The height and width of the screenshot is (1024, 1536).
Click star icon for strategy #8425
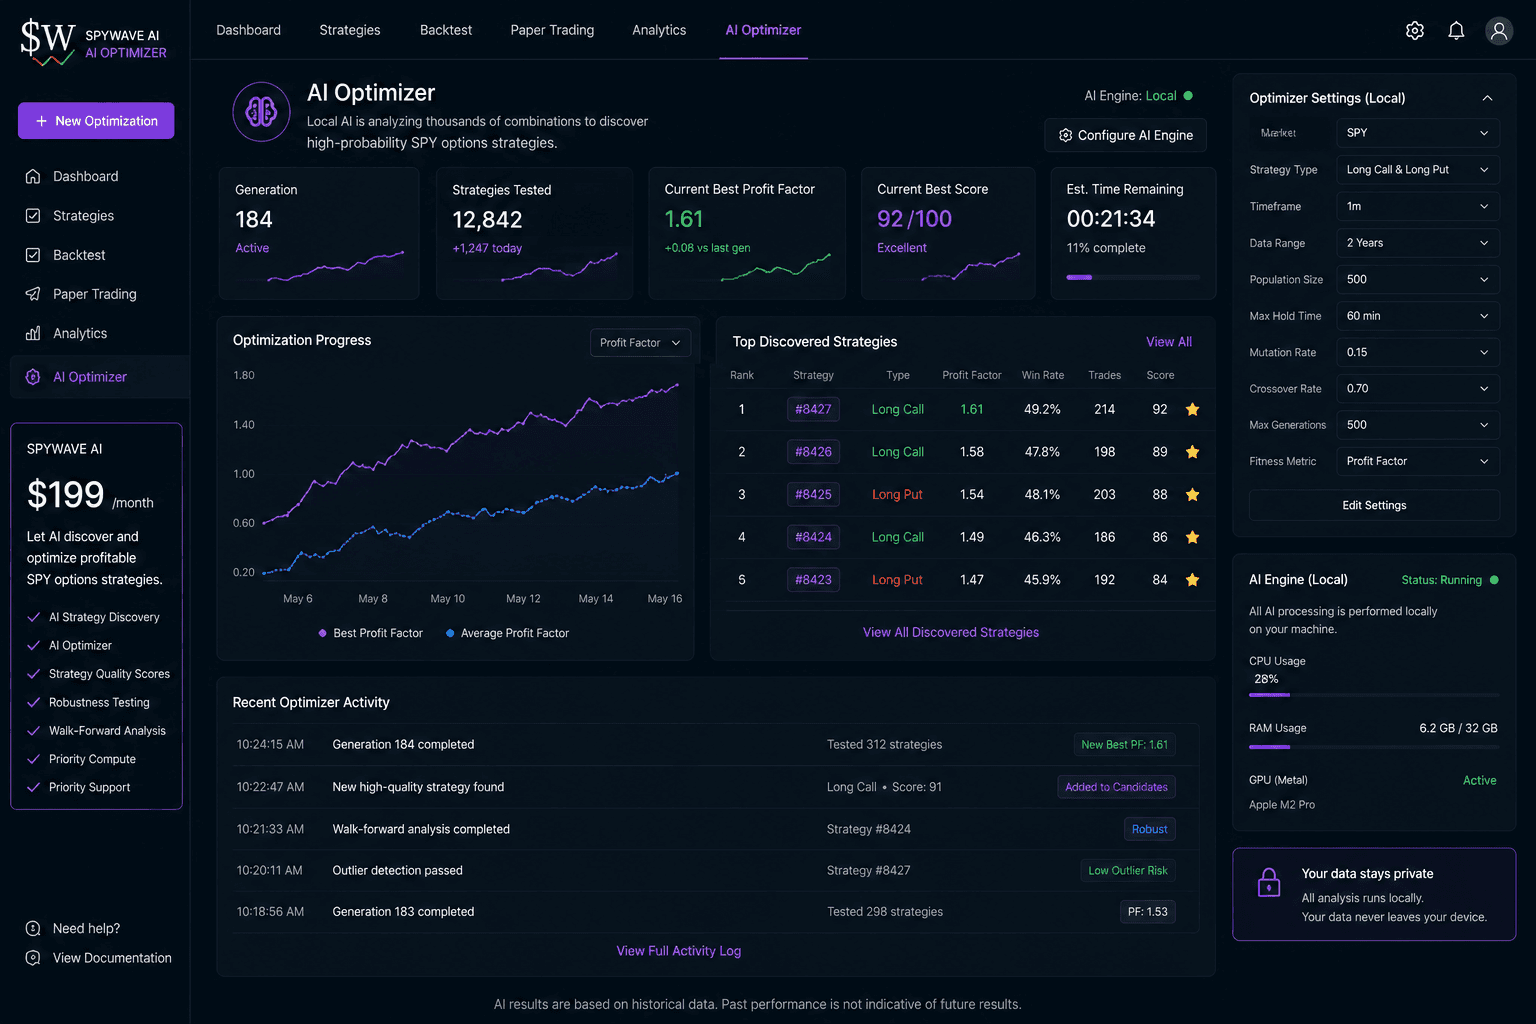click(x=1192, y=494)
